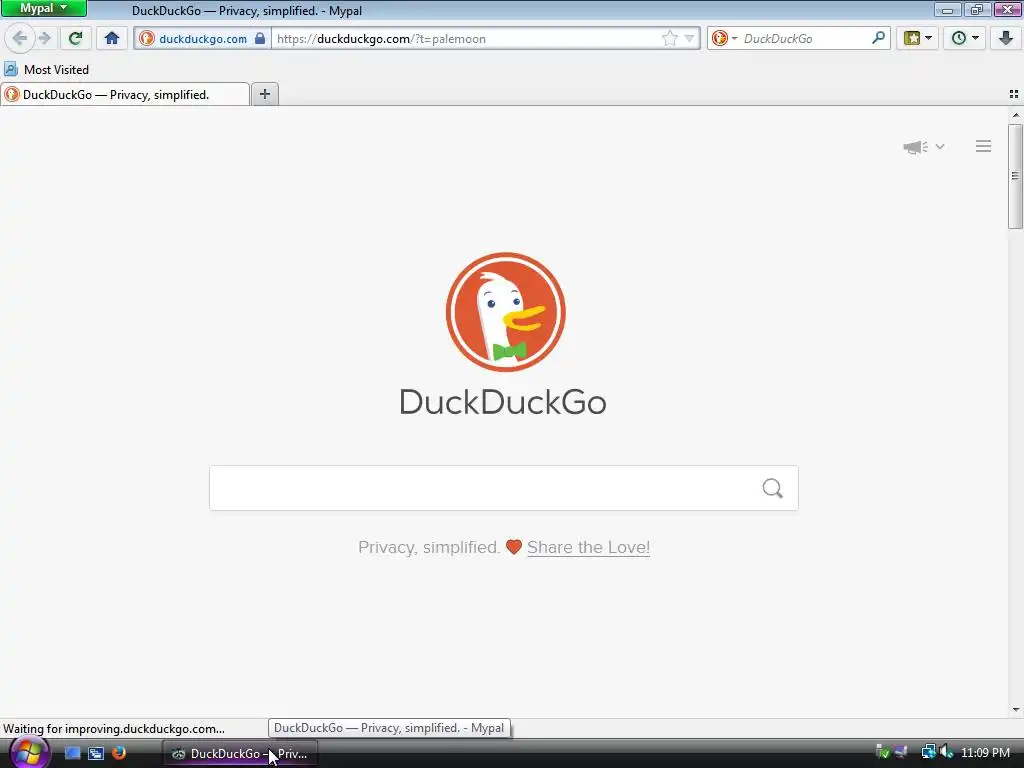Click the DuckDuckGo taskbar button
The height and width of the screenshot is (768, 1024).
240,754
